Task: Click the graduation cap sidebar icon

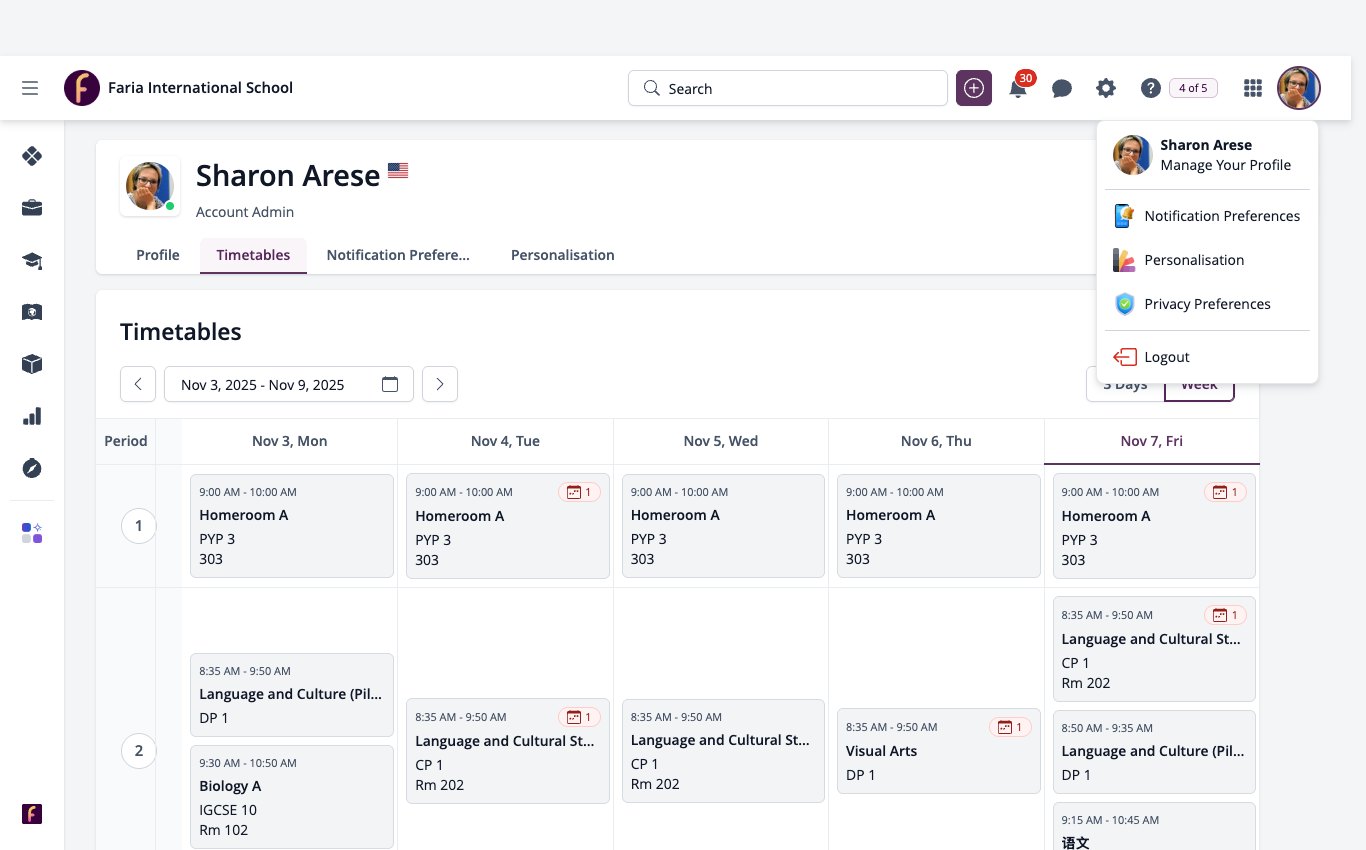Action: (x=32, y=260)
